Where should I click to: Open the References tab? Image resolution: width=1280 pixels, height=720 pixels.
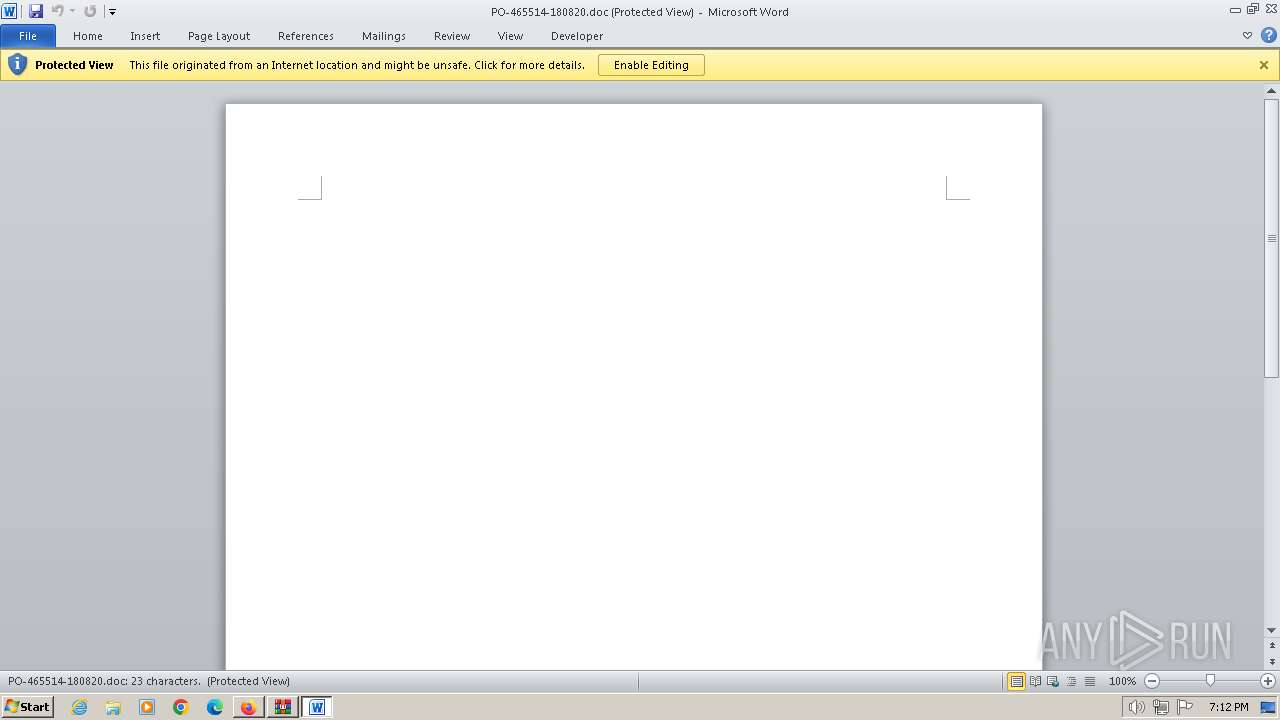point(306,36)
